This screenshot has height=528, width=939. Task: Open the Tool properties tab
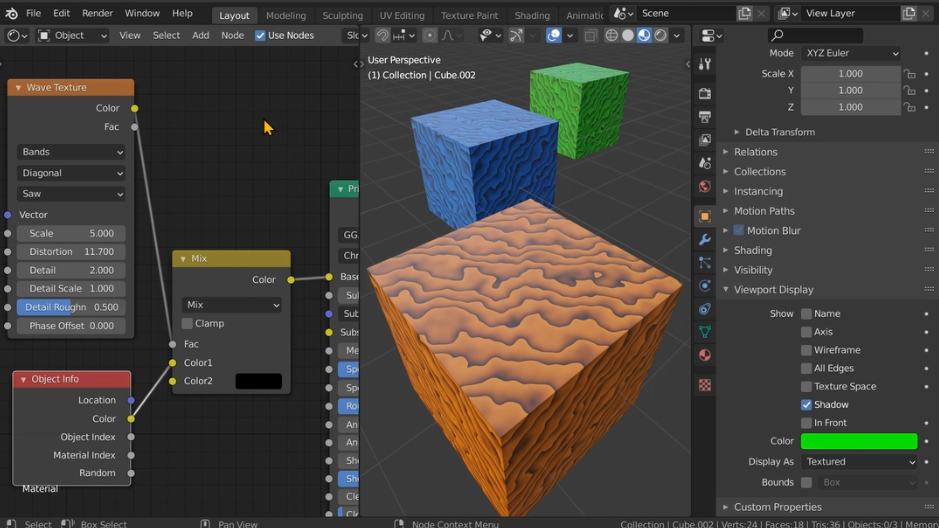(x=705, y=64)
